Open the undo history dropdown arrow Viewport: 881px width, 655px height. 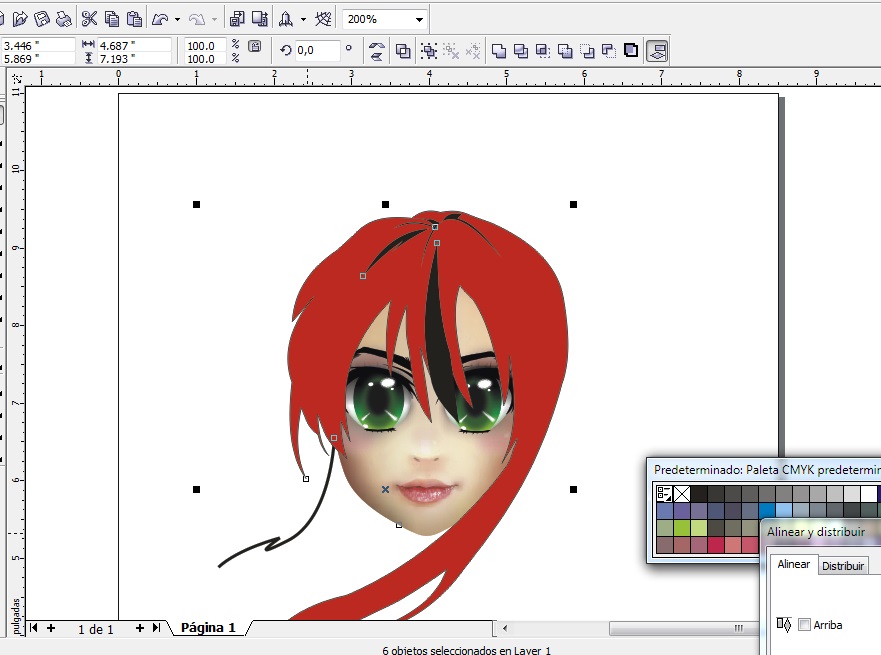178,20
